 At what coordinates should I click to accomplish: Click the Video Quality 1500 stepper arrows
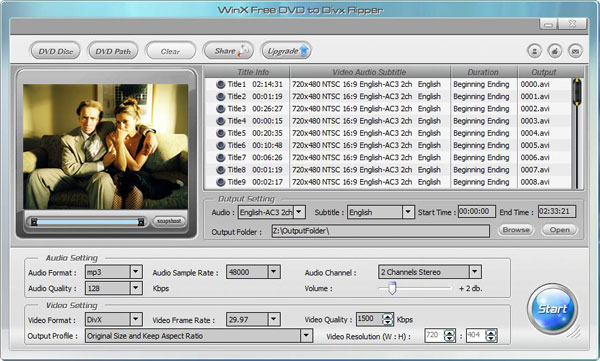click(x=388, y=319)
